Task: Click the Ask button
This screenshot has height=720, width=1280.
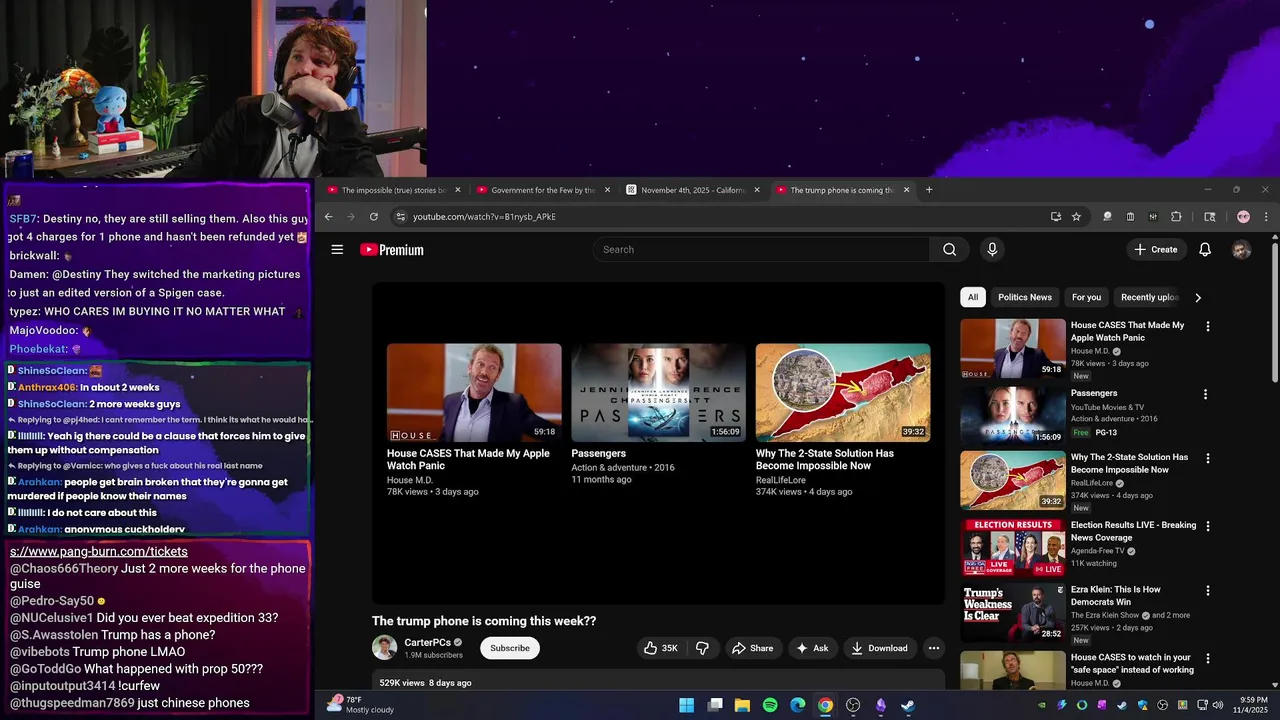Action: [811, 648]
